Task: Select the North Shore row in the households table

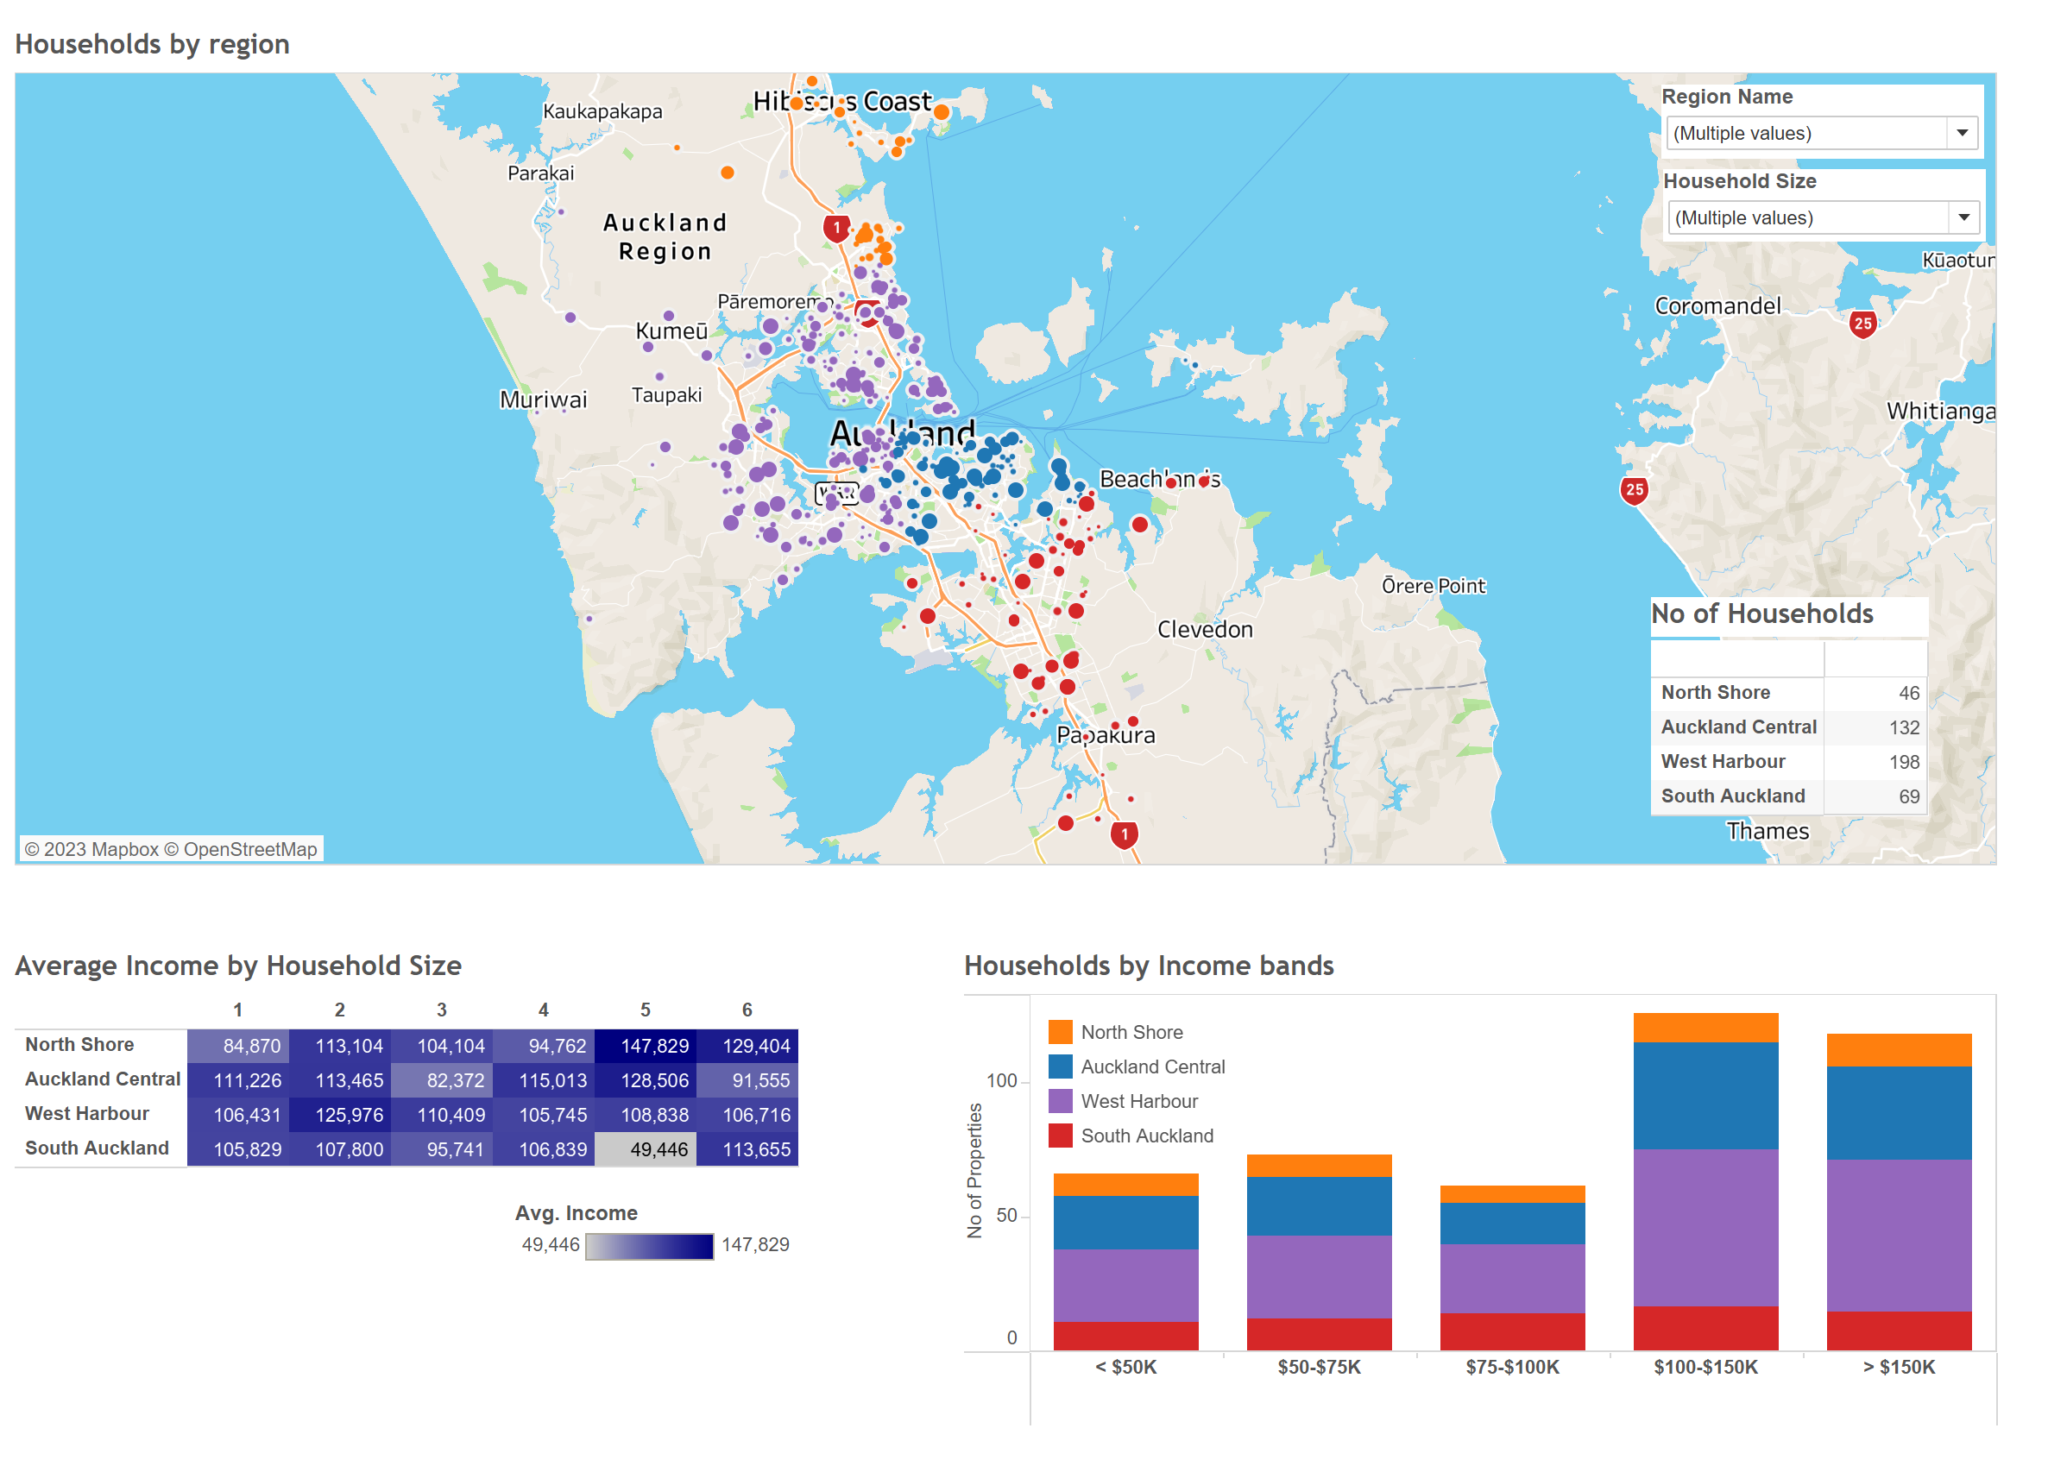Action: [x=1715, y=692]
